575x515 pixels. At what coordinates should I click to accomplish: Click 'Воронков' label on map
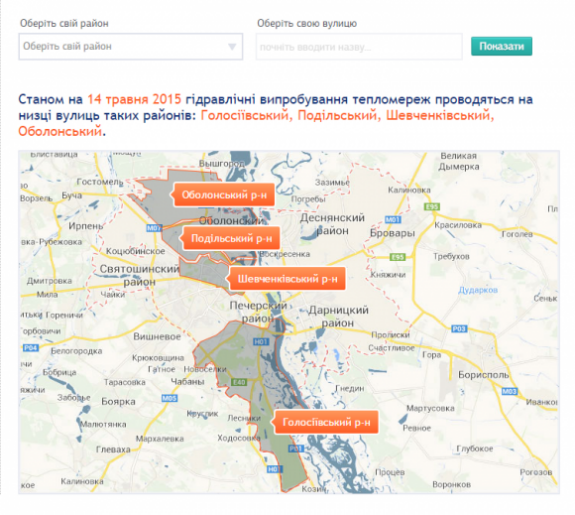click(451, 485)
